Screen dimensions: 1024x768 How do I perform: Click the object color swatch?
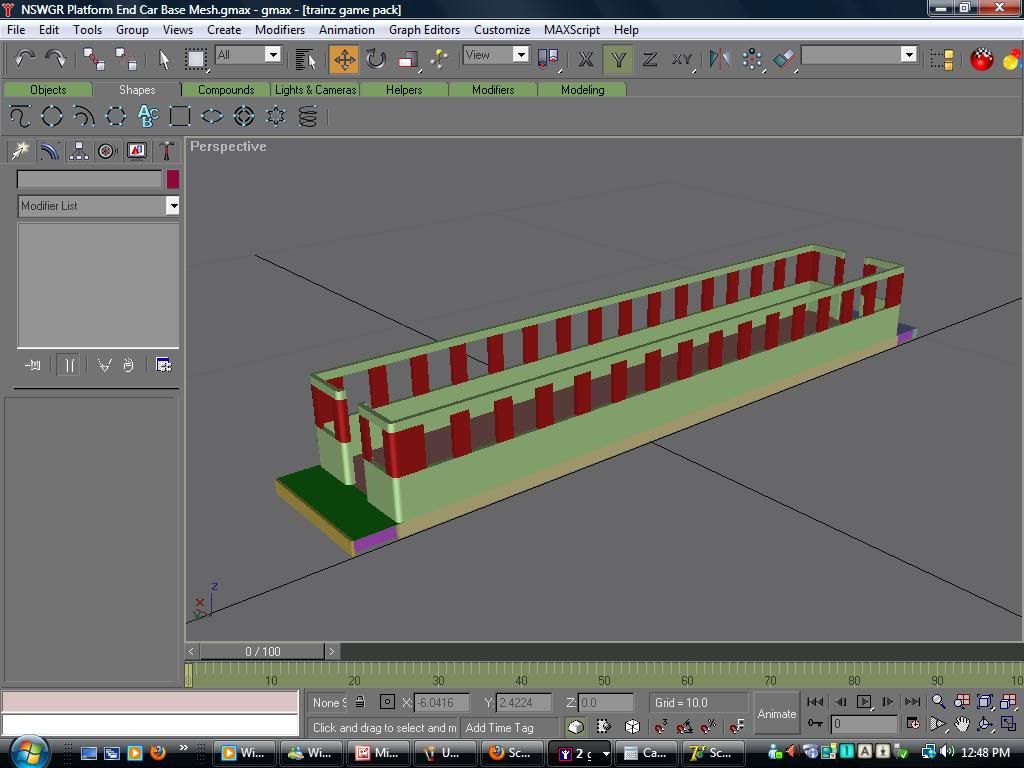(x=172, y=179)
